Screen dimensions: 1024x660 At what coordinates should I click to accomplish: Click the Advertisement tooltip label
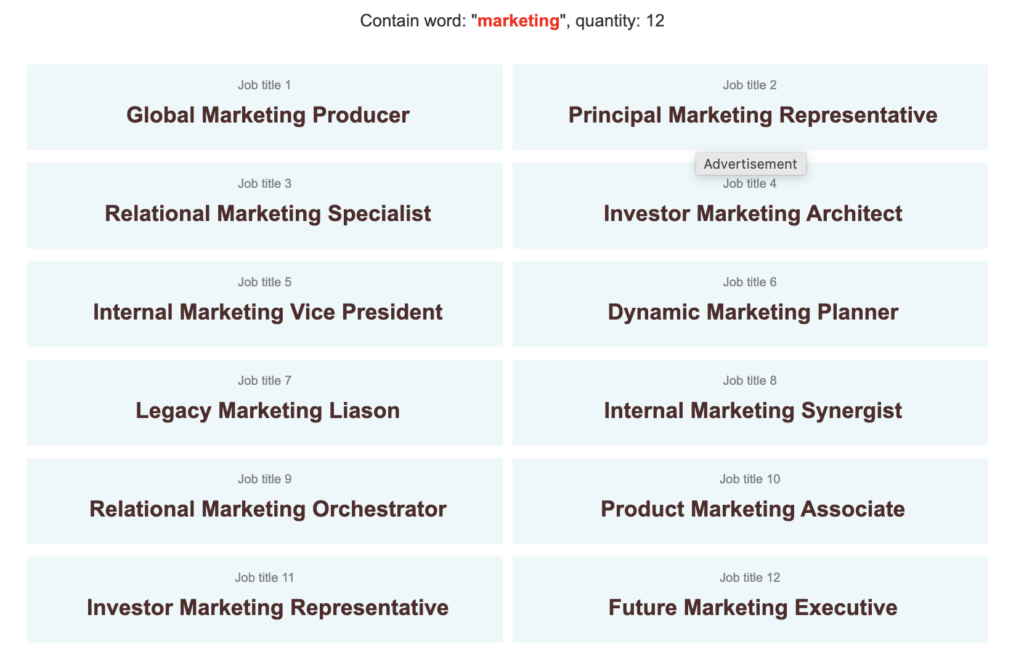click(x=750, y=164)
